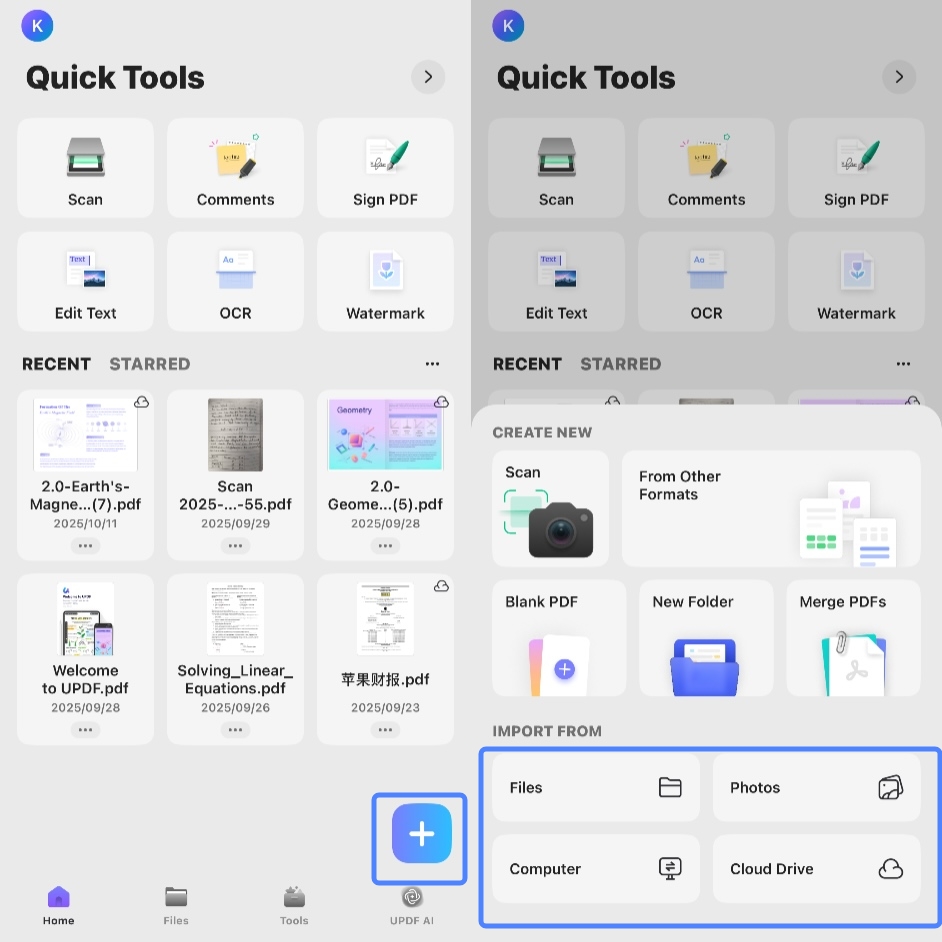Tap cloud icon on 苹果财报.pdf

point(442,586)
